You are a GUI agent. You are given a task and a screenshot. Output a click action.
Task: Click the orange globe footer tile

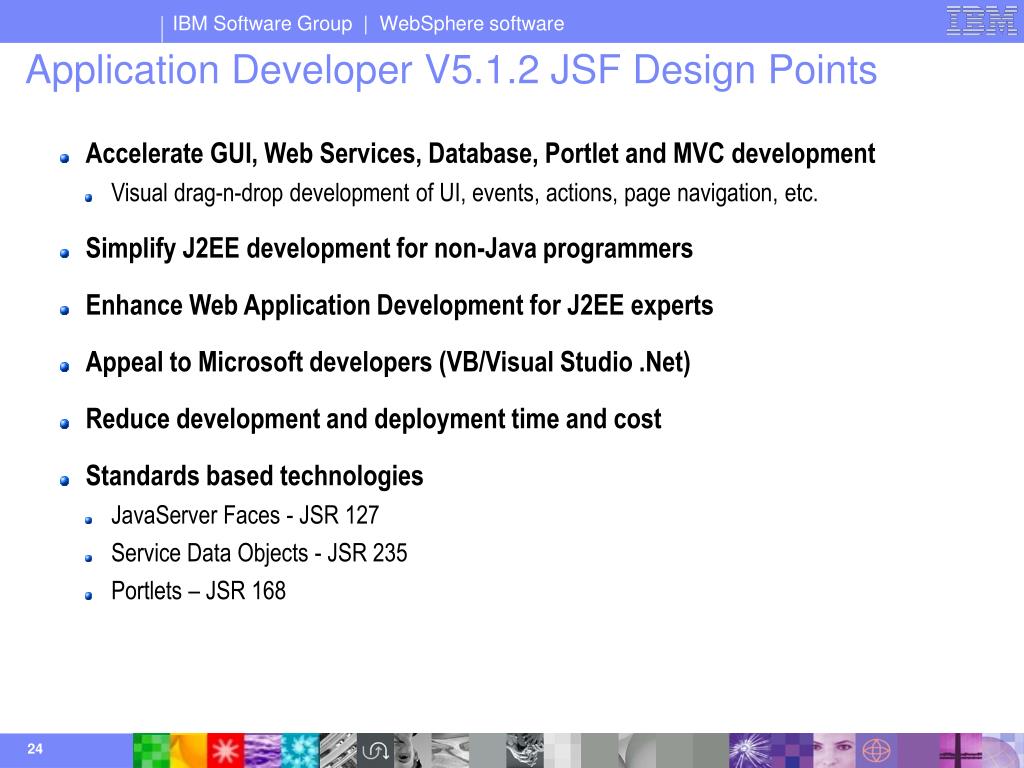coord(876,750)
